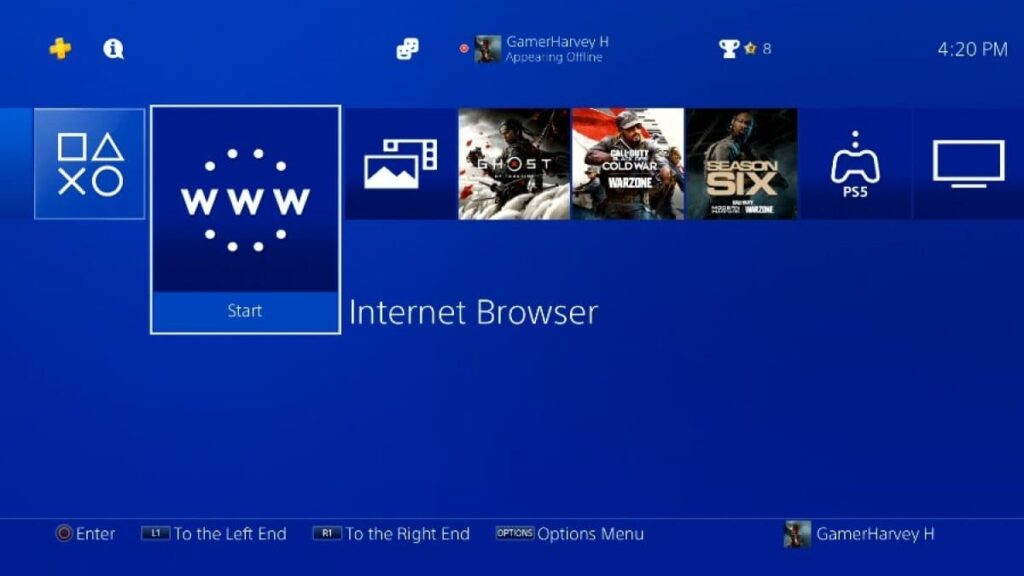Open the Trophies cup icon
The width and height of the screenshot is (1024, 576).
point(728,48)
